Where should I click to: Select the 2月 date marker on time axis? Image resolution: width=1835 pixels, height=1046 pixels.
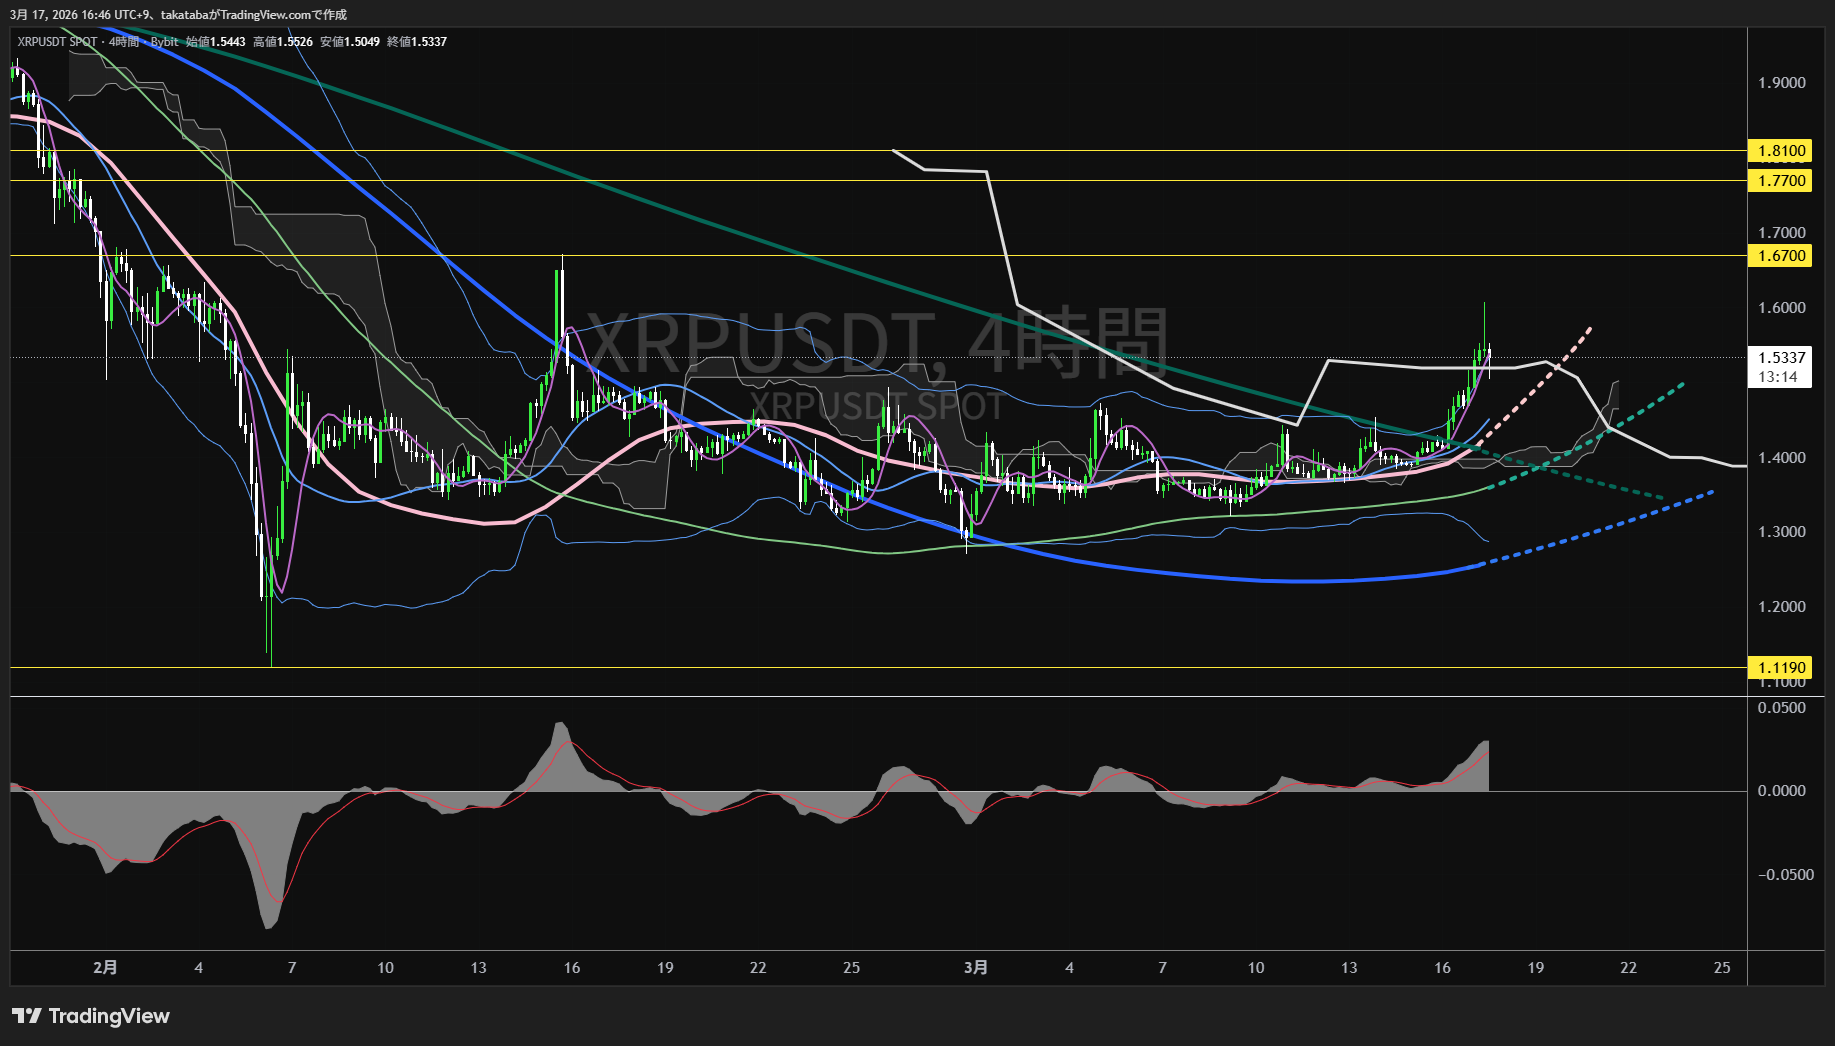(x=105, y=967)
